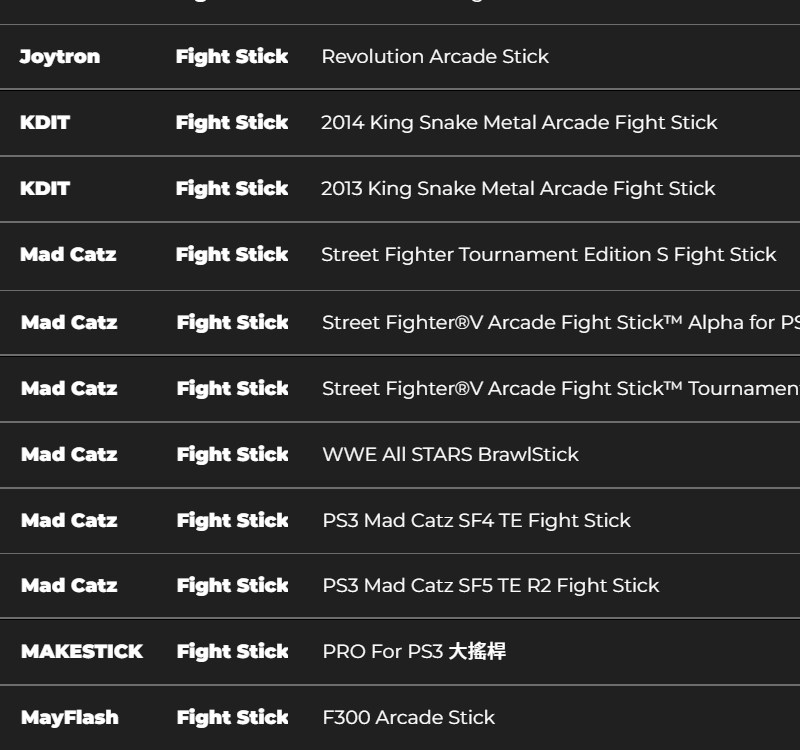
Task: Click Street Fighter V Arcade Fight Stick Tournament entry
Action: [x=560, y=389]
